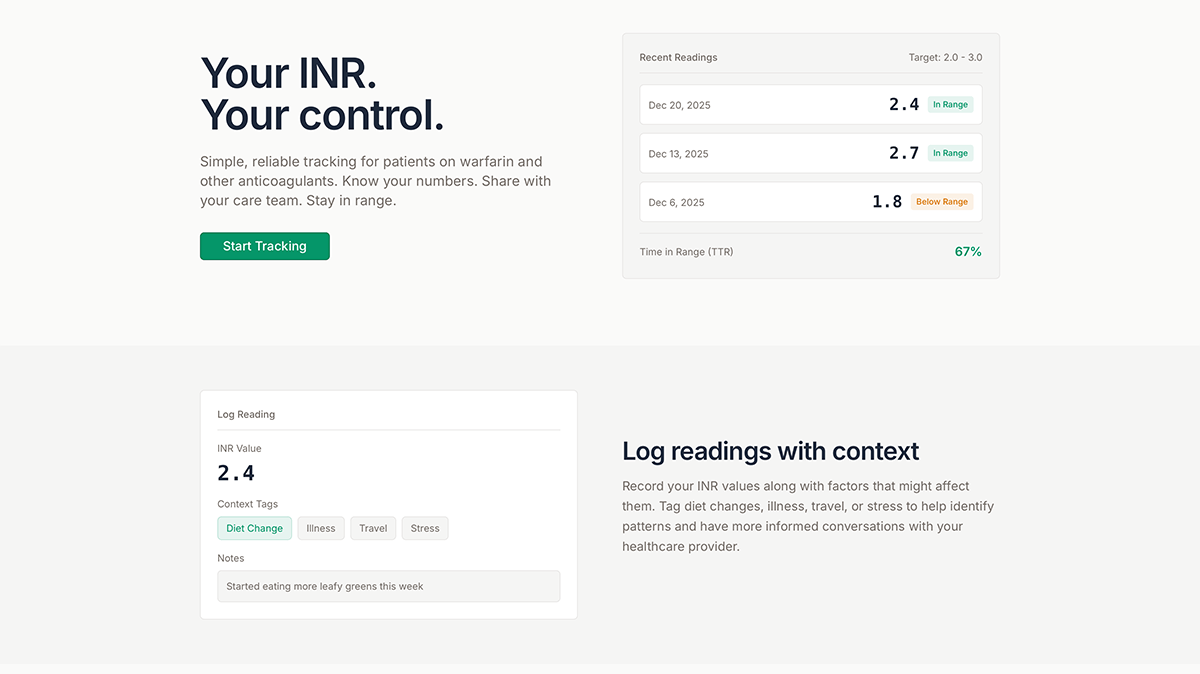Click the In Range badge beside 2.4
Screen dimensions: 1200x674
950,105
